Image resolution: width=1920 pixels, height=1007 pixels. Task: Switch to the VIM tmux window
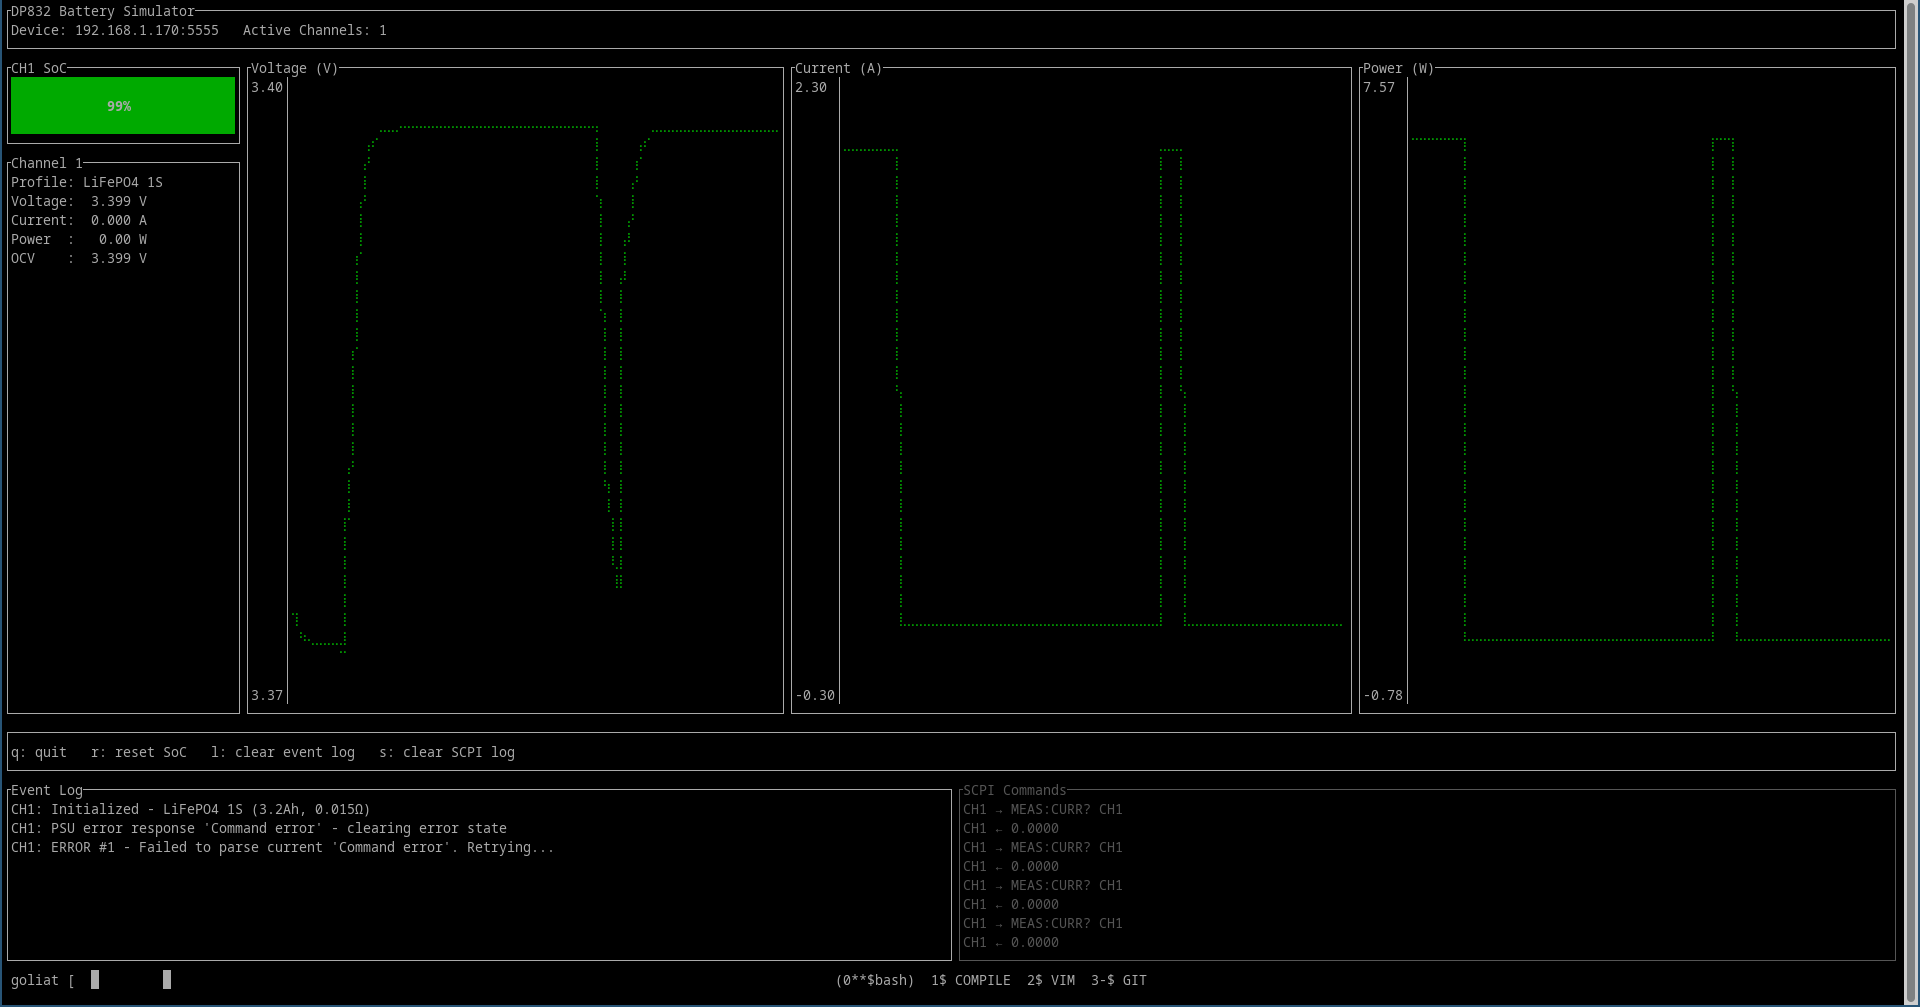[x=1052, y=980]
